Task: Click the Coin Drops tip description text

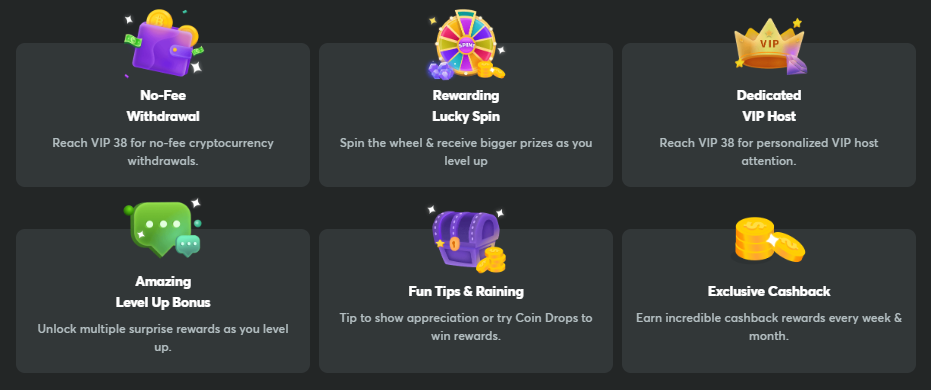Action: pos(466,326)
